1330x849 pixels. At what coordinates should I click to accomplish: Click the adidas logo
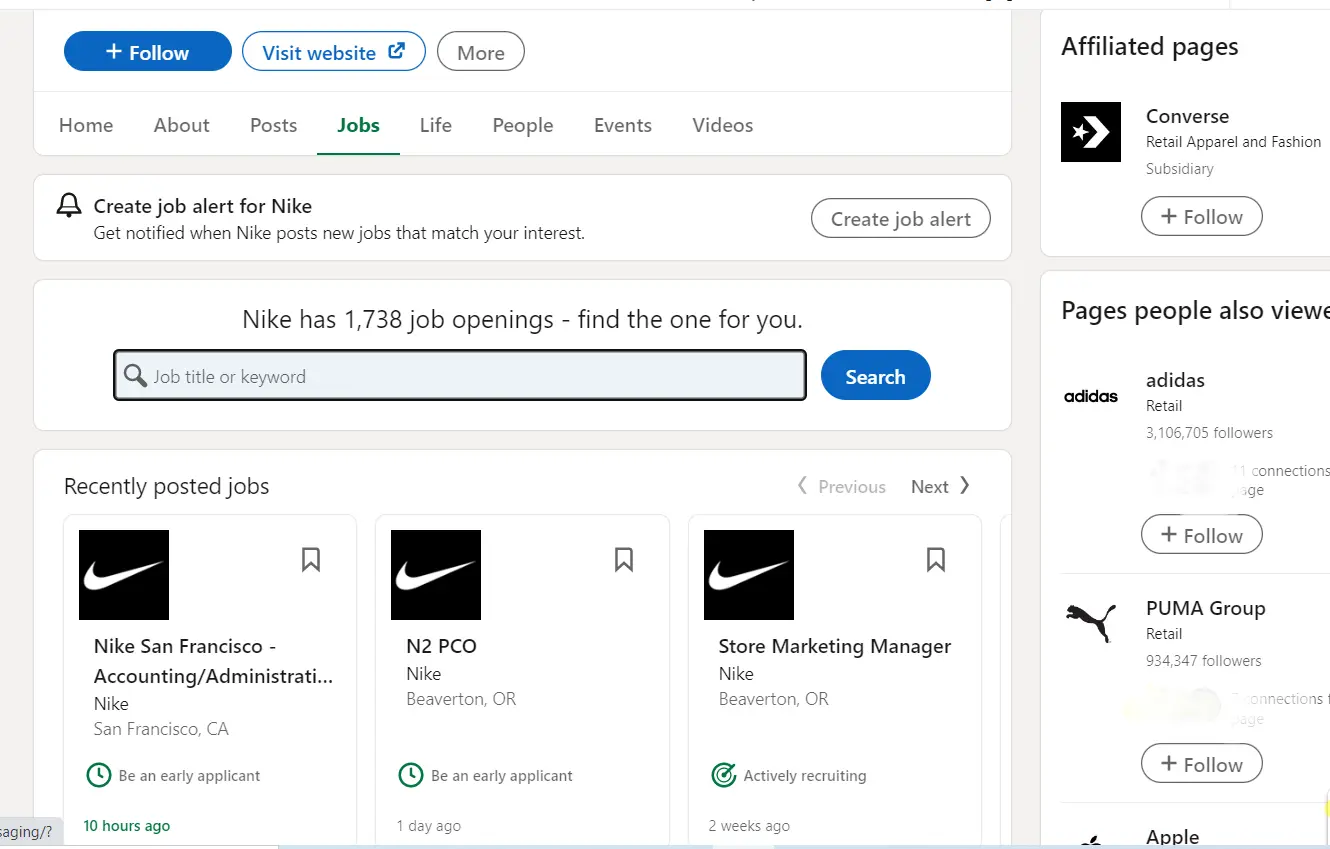[x=1091, y=396]
